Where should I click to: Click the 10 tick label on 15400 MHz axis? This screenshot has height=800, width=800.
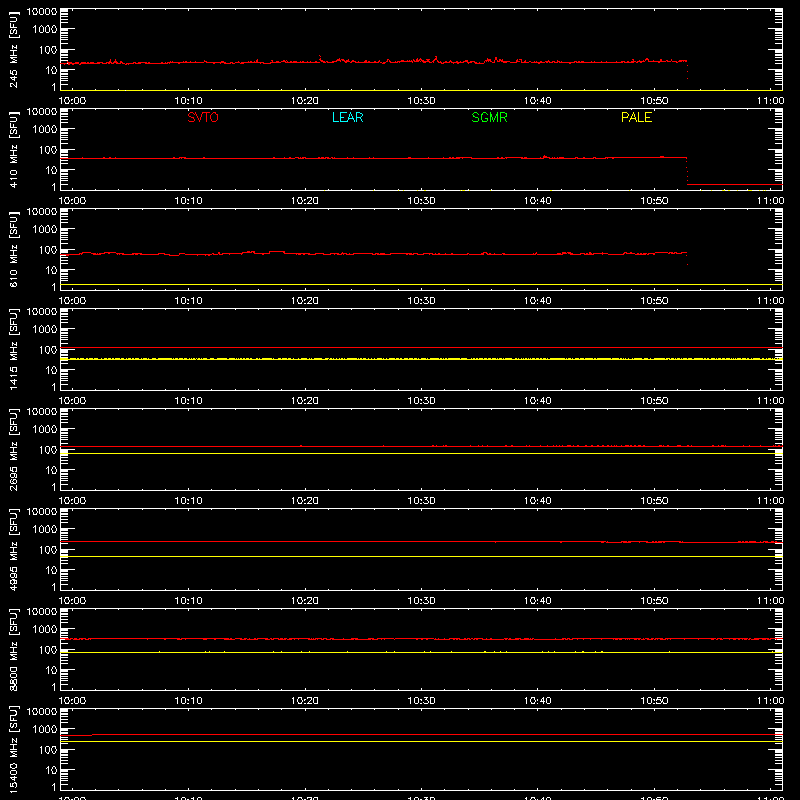tap(51, 770)
